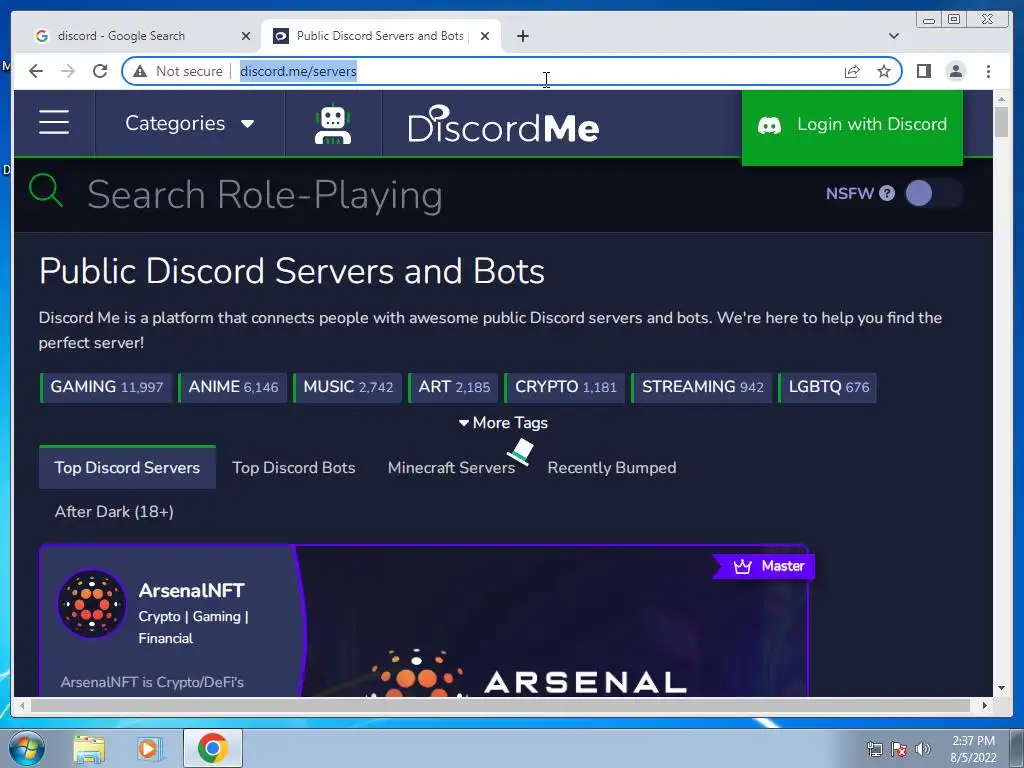The width and height of the screenshot is (1024, 768).
Task: Click the DiscordMe logo
Action: tap(503, 124)
